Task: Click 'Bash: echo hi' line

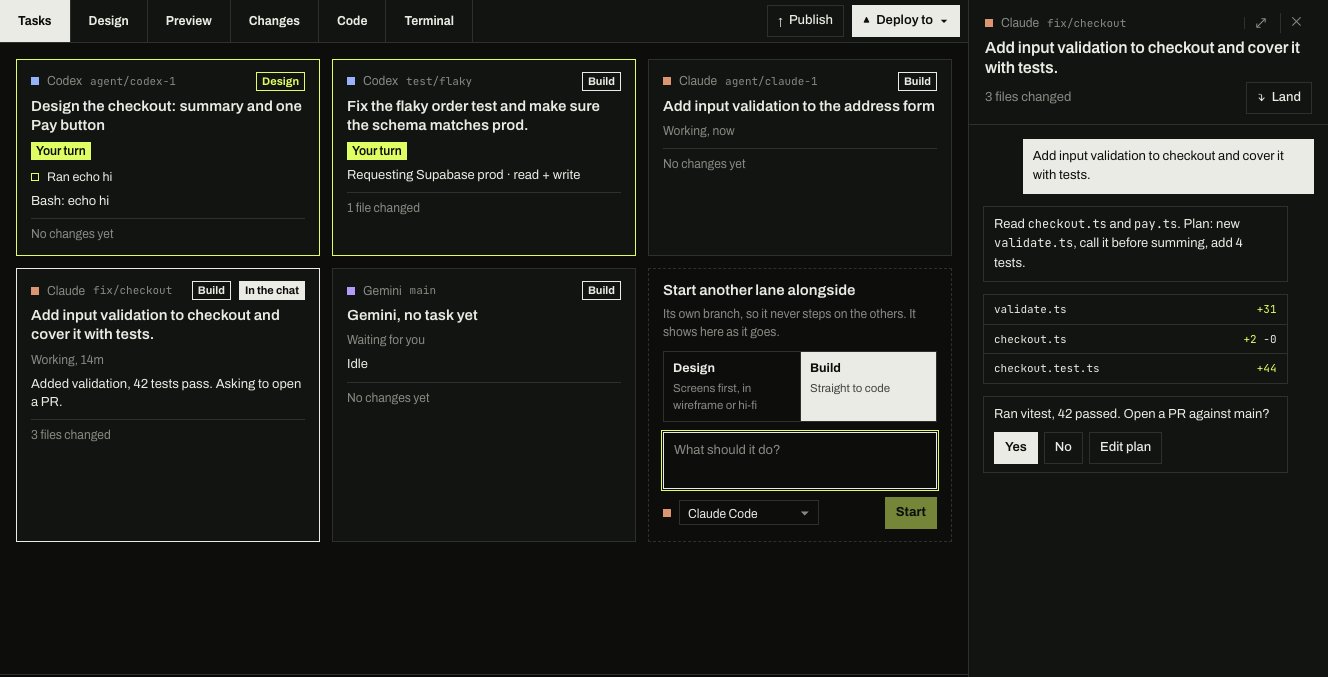Action: tap(70, 201)
